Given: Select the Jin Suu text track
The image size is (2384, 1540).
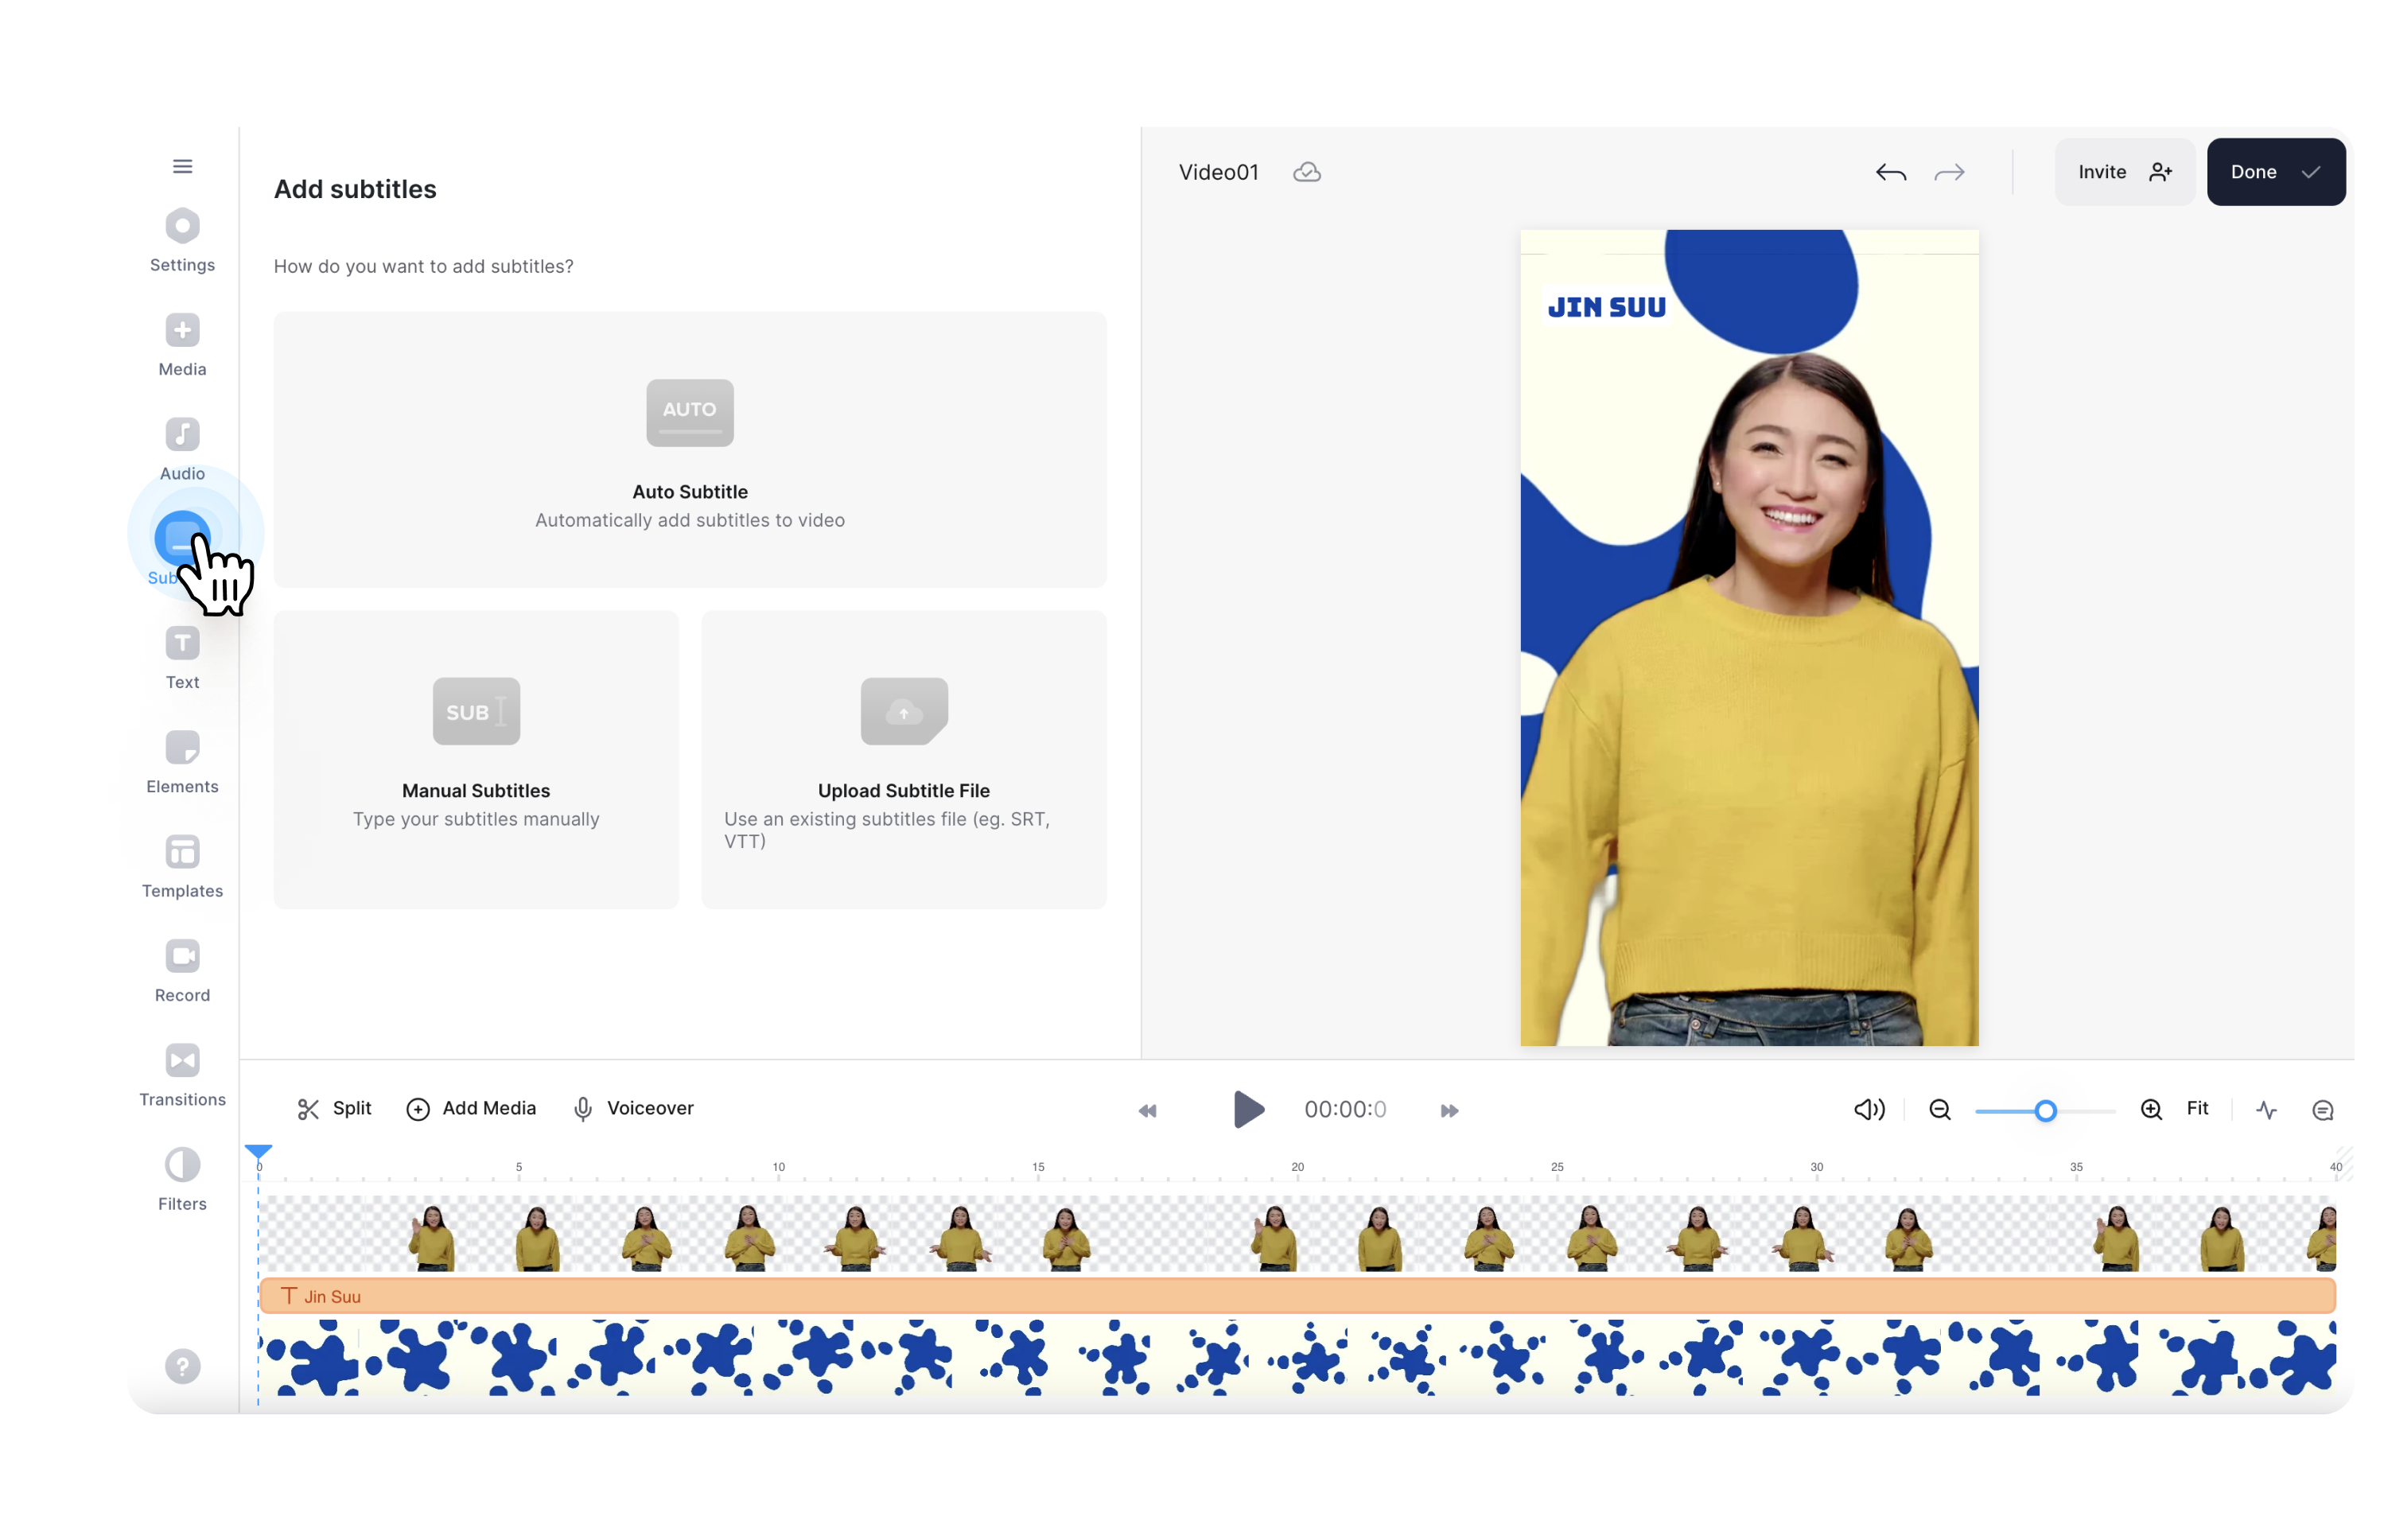Looking at the screenshot, I should (x=1296, y=1296).
